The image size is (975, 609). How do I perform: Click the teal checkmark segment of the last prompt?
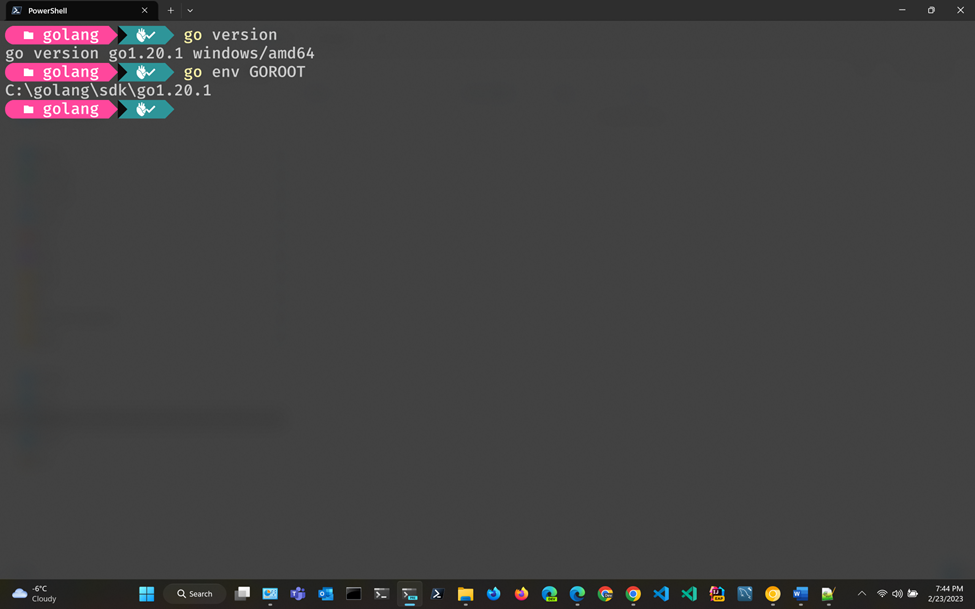click(x=146, y=109)
